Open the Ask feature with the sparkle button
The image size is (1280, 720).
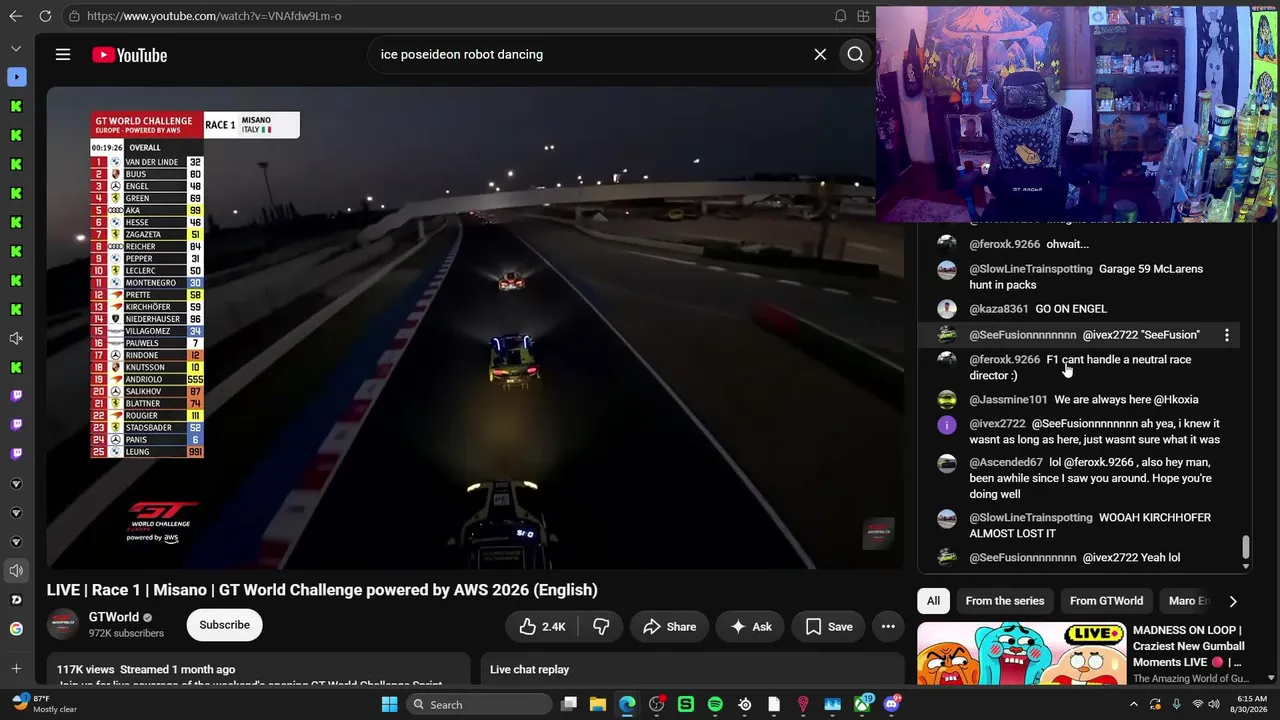click(751, 627)
